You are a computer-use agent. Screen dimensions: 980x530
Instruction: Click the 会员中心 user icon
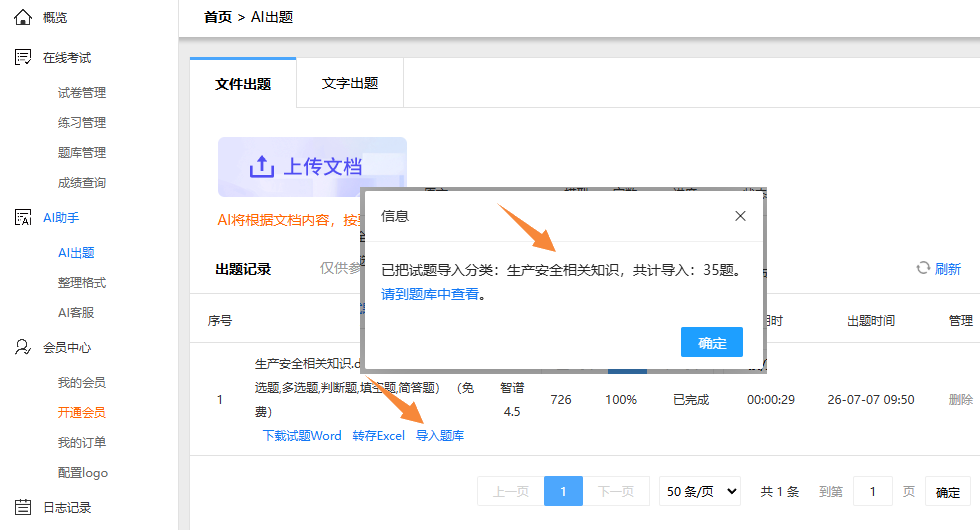click(22, 348)
